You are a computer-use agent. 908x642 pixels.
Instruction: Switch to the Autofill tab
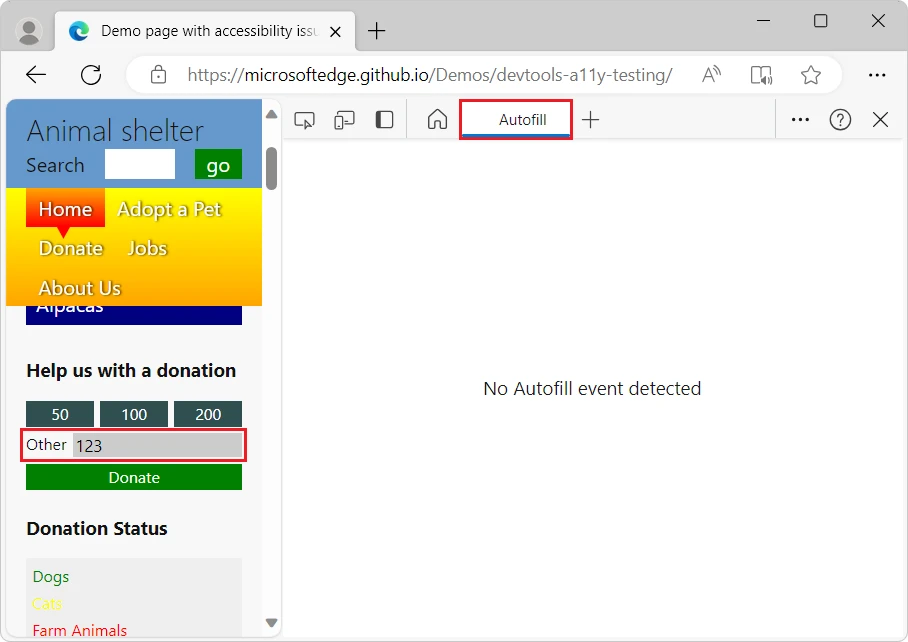[516, 120]
